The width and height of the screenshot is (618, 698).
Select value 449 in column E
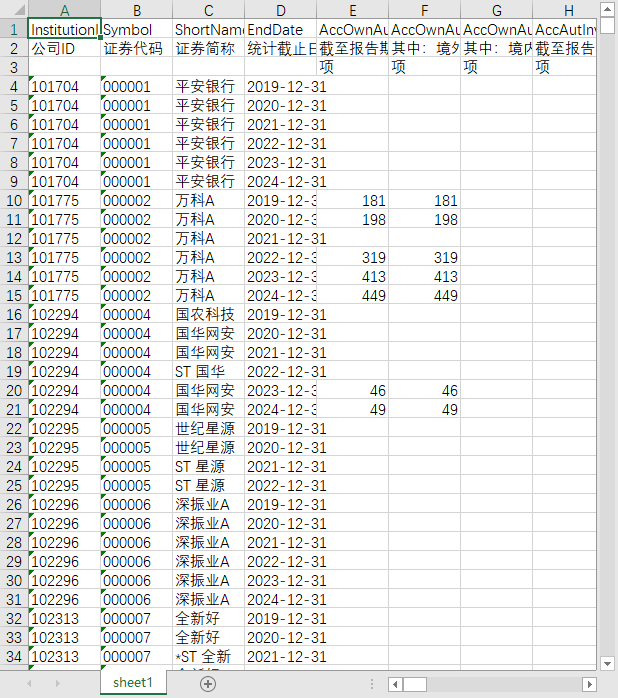click(353, 295)
